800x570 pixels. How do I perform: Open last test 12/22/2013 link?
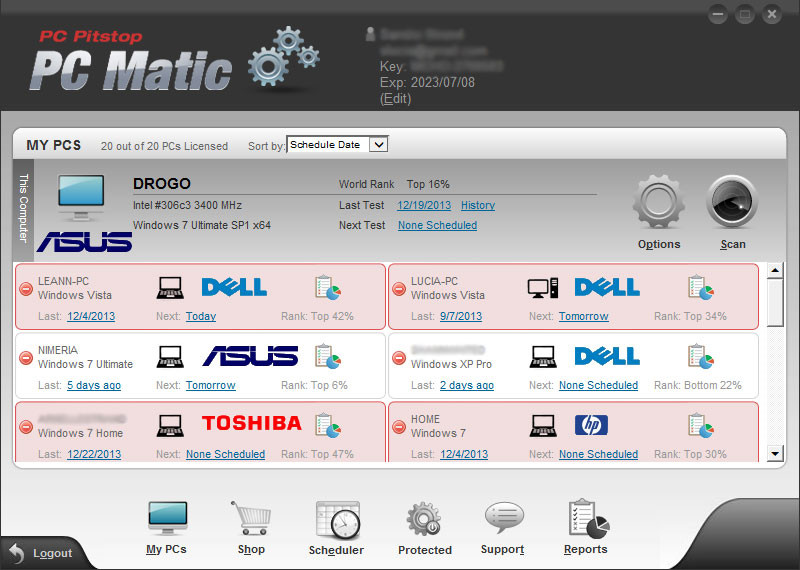pos(94,454)
